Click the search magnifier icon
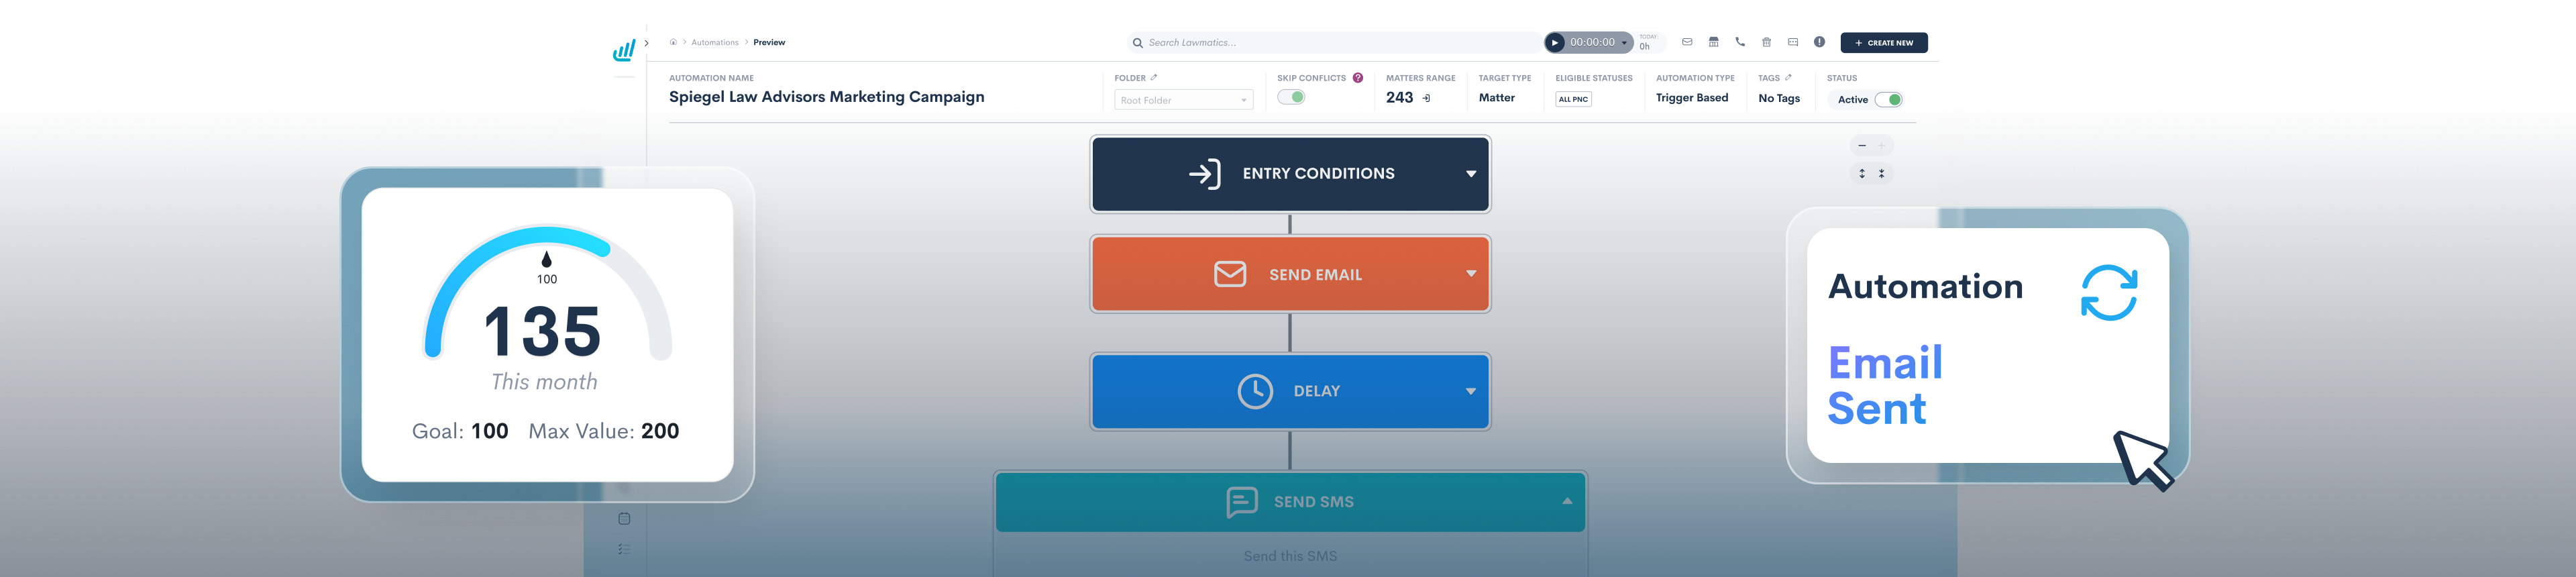The image size is (2576, 577). click(x=1137, y=43)
